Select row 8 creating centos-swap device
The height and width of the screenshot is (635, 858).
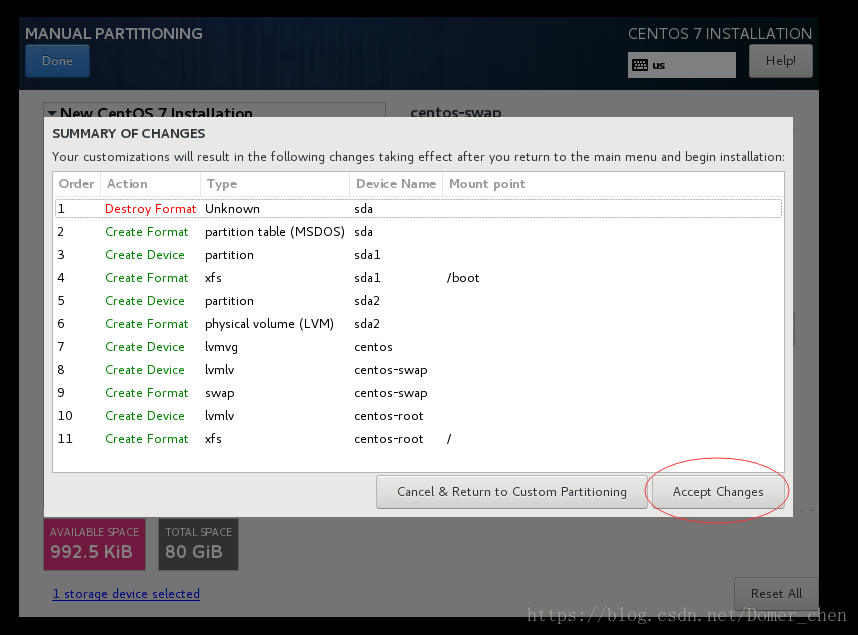[419, 370]
